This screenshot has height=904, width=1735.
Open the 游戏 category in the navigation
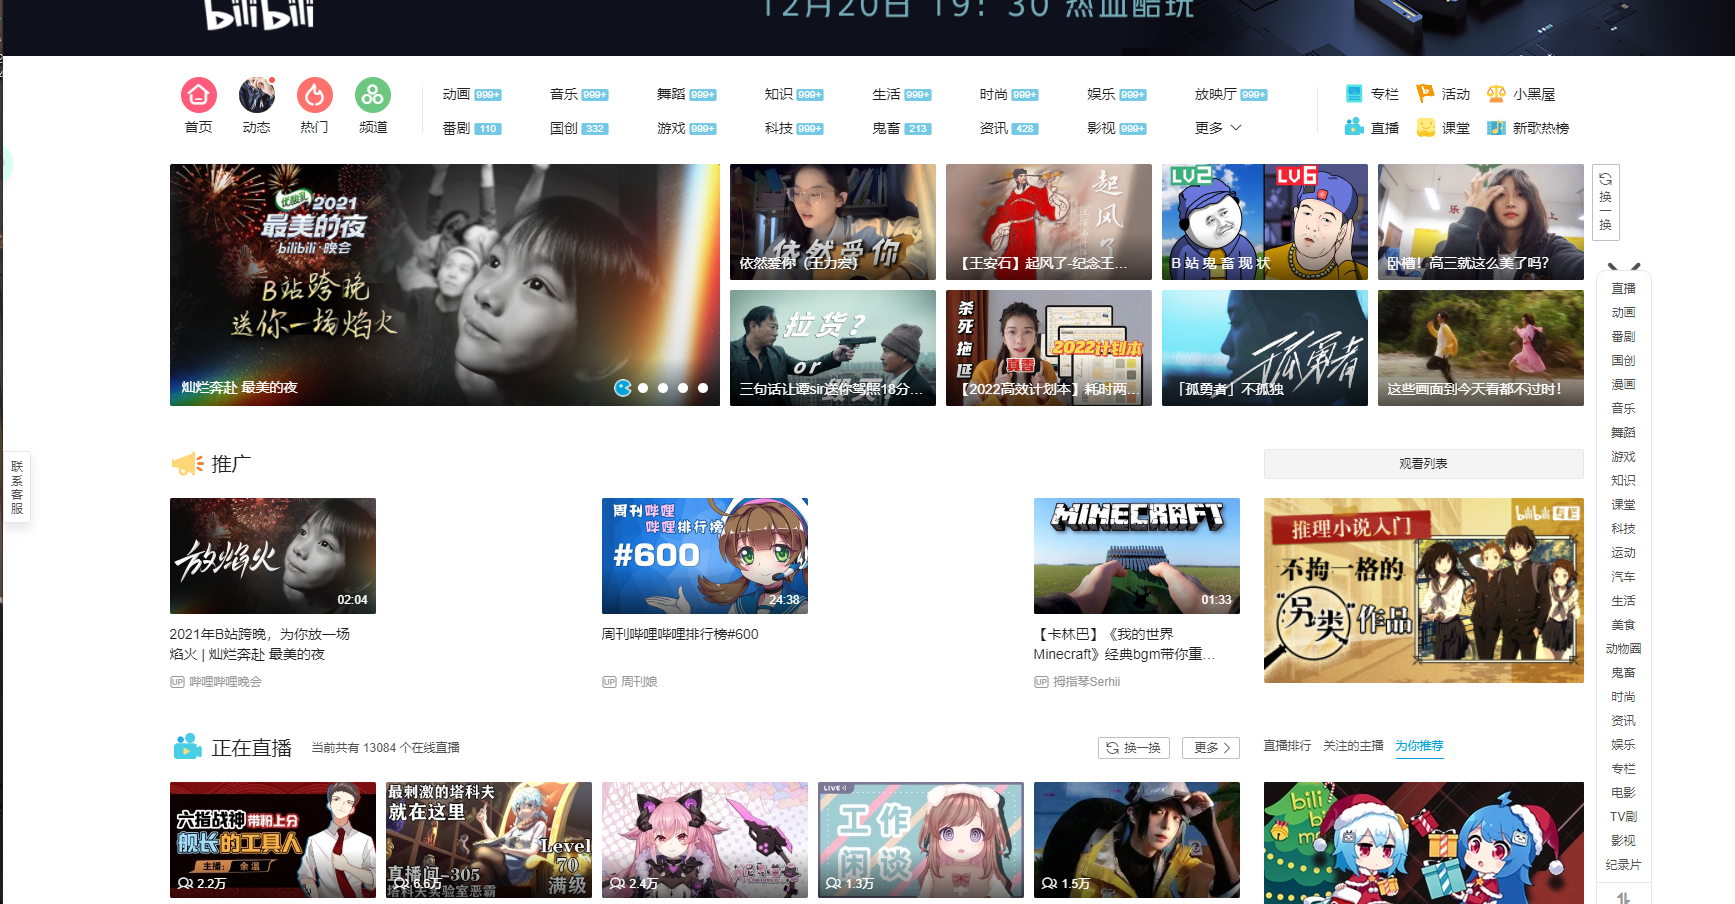(x=672, y=128)
